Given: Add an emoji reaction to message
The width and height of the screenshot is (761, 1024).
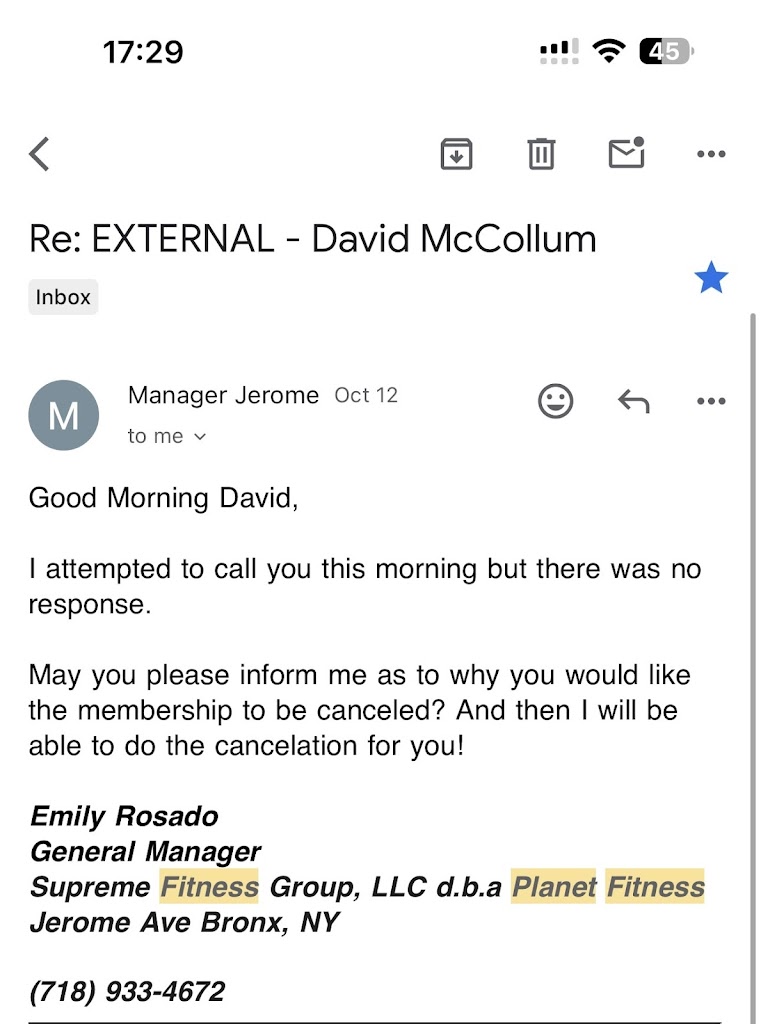Looking at the screenshot, I should (556, 402).
